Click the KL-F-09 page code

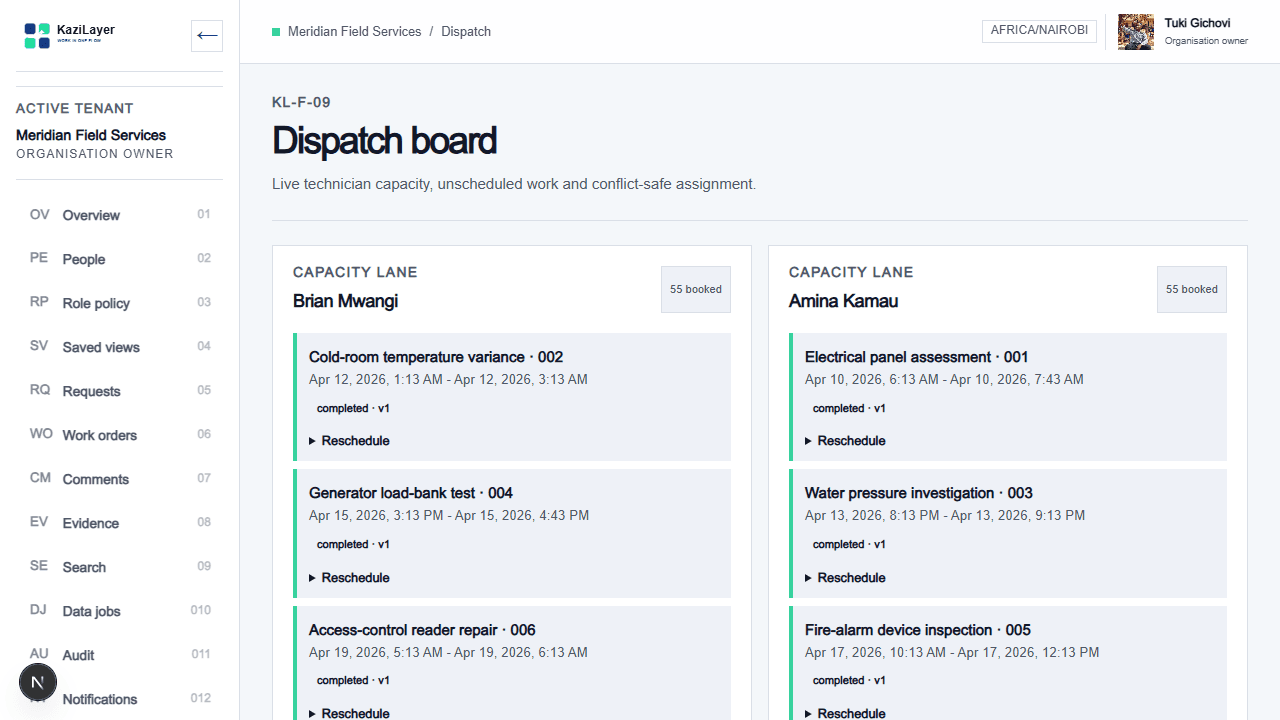(301, 102)
